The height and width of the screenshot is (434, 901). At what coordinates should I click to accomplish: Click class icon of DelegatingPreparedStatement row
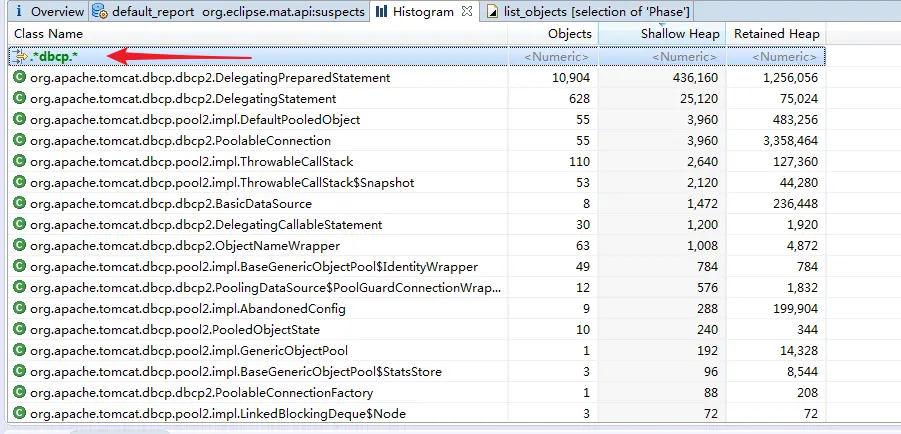20,78
